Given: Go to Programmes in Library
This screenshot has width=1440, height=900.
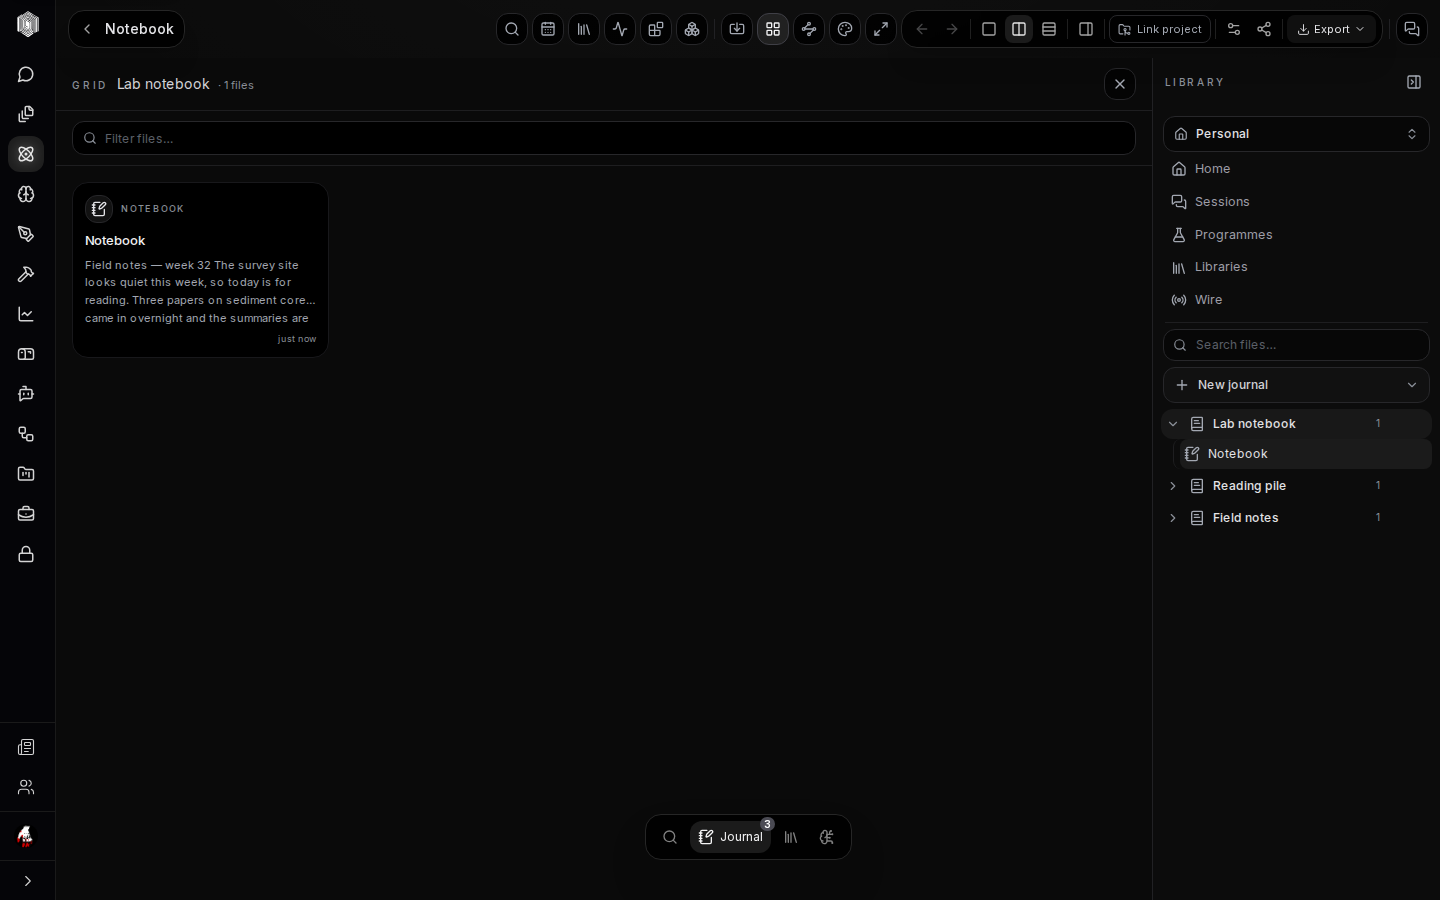Looking at the screenshot, I should [x=1296, y=235].
